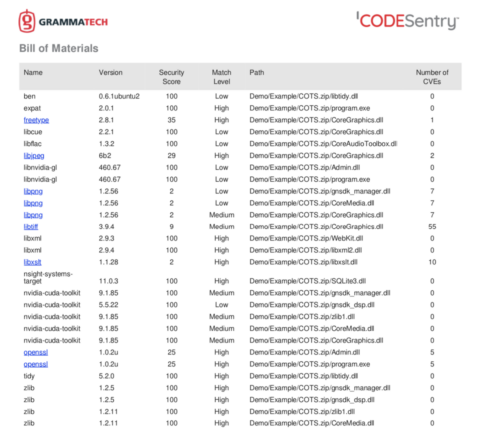Click the Security Score column header
This screenshot has height=436, width=480.
pyautogui.click(x=171, y=77)
